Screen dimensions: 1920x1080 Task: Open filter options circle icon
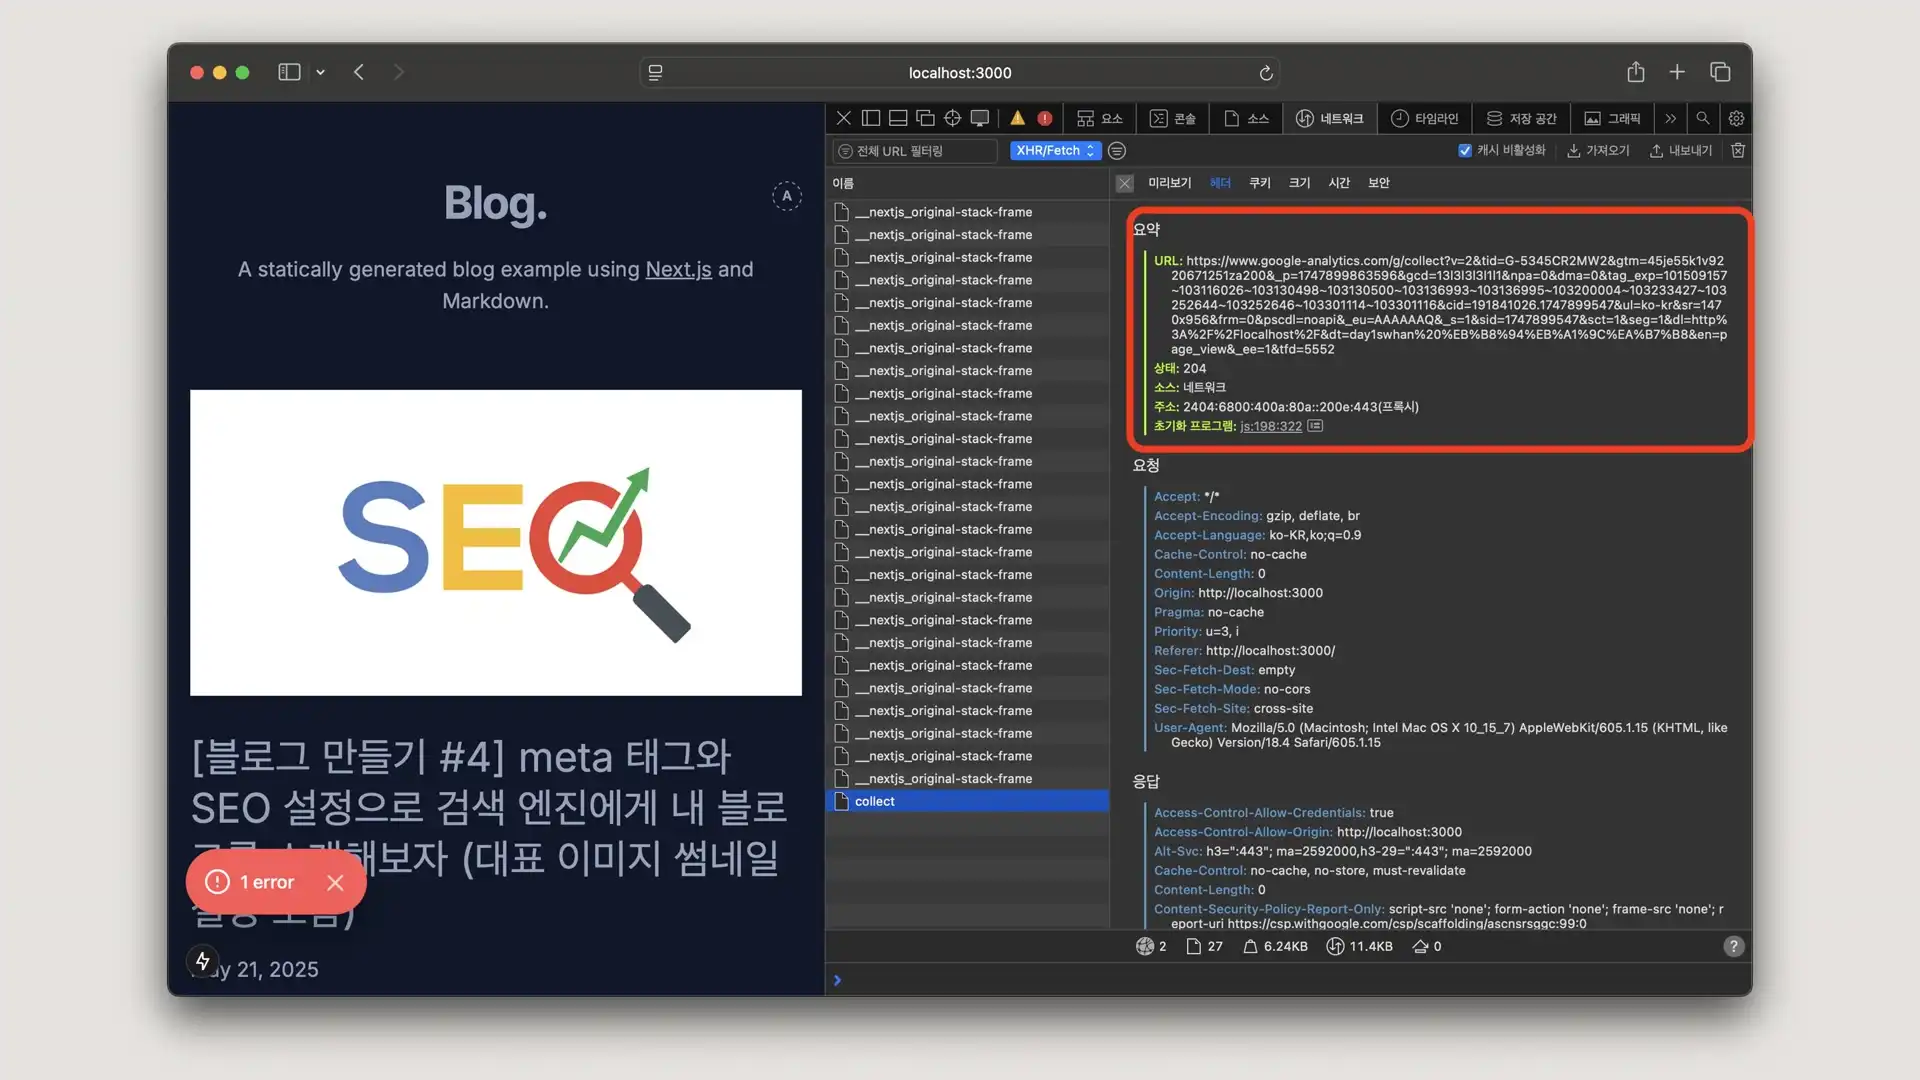tap(1117, 150)
